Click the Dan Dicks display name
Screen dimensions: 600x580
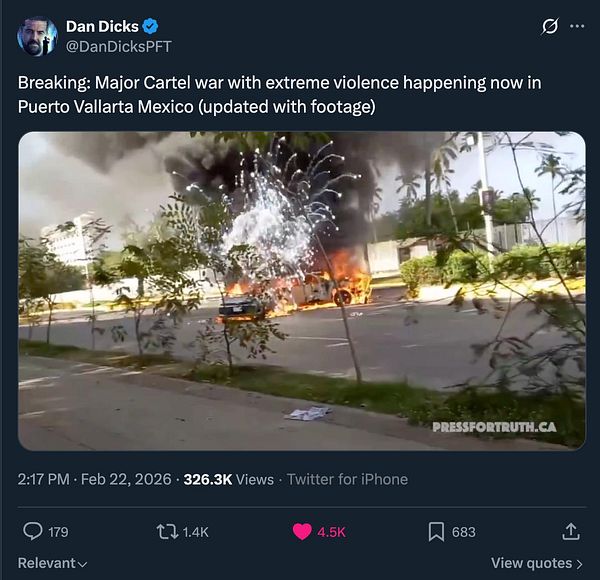[102, 26]
